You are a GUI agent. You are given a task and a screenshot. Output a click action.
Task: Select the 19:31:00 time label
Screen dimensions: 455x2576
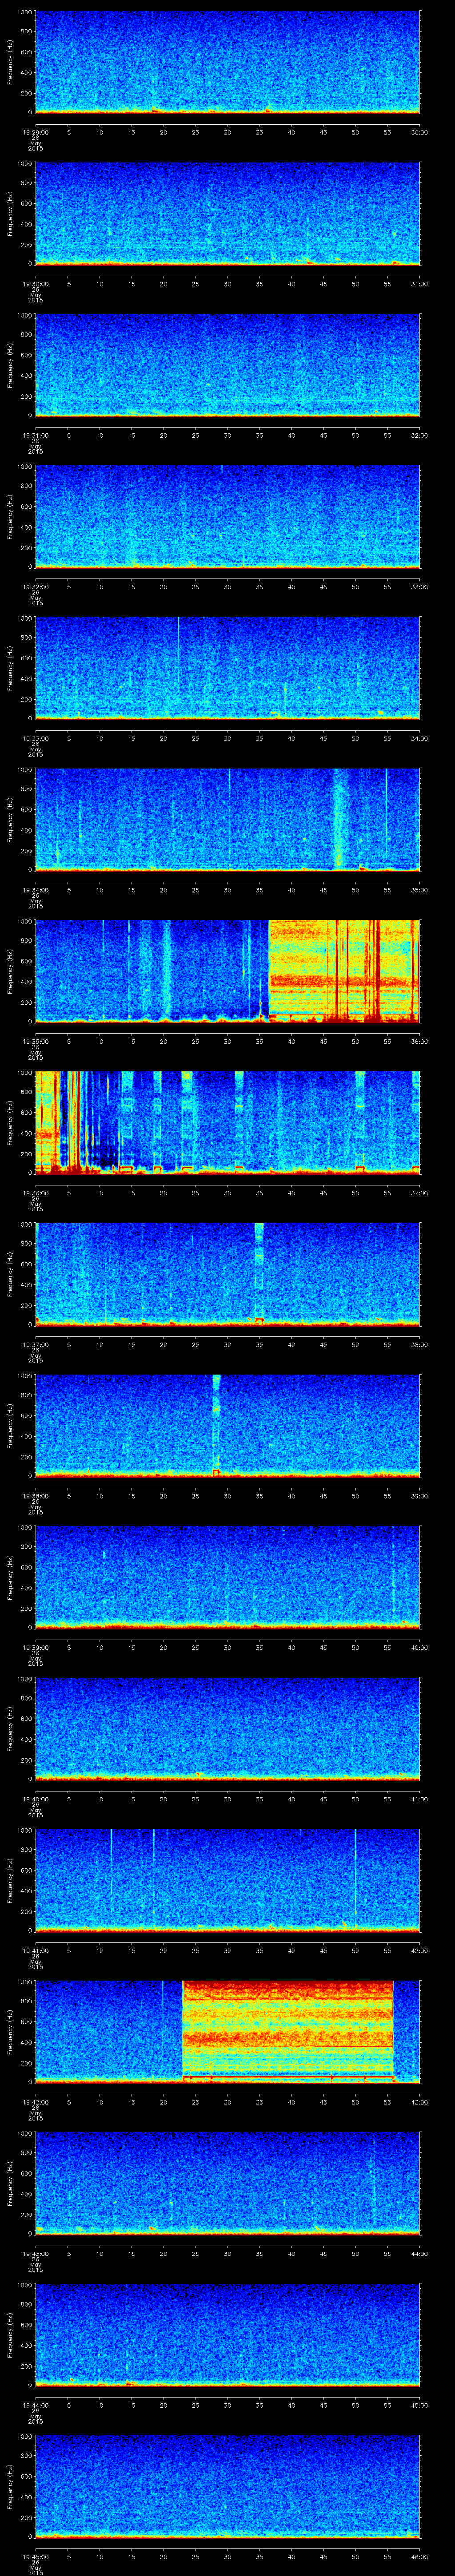coord(35,435)
